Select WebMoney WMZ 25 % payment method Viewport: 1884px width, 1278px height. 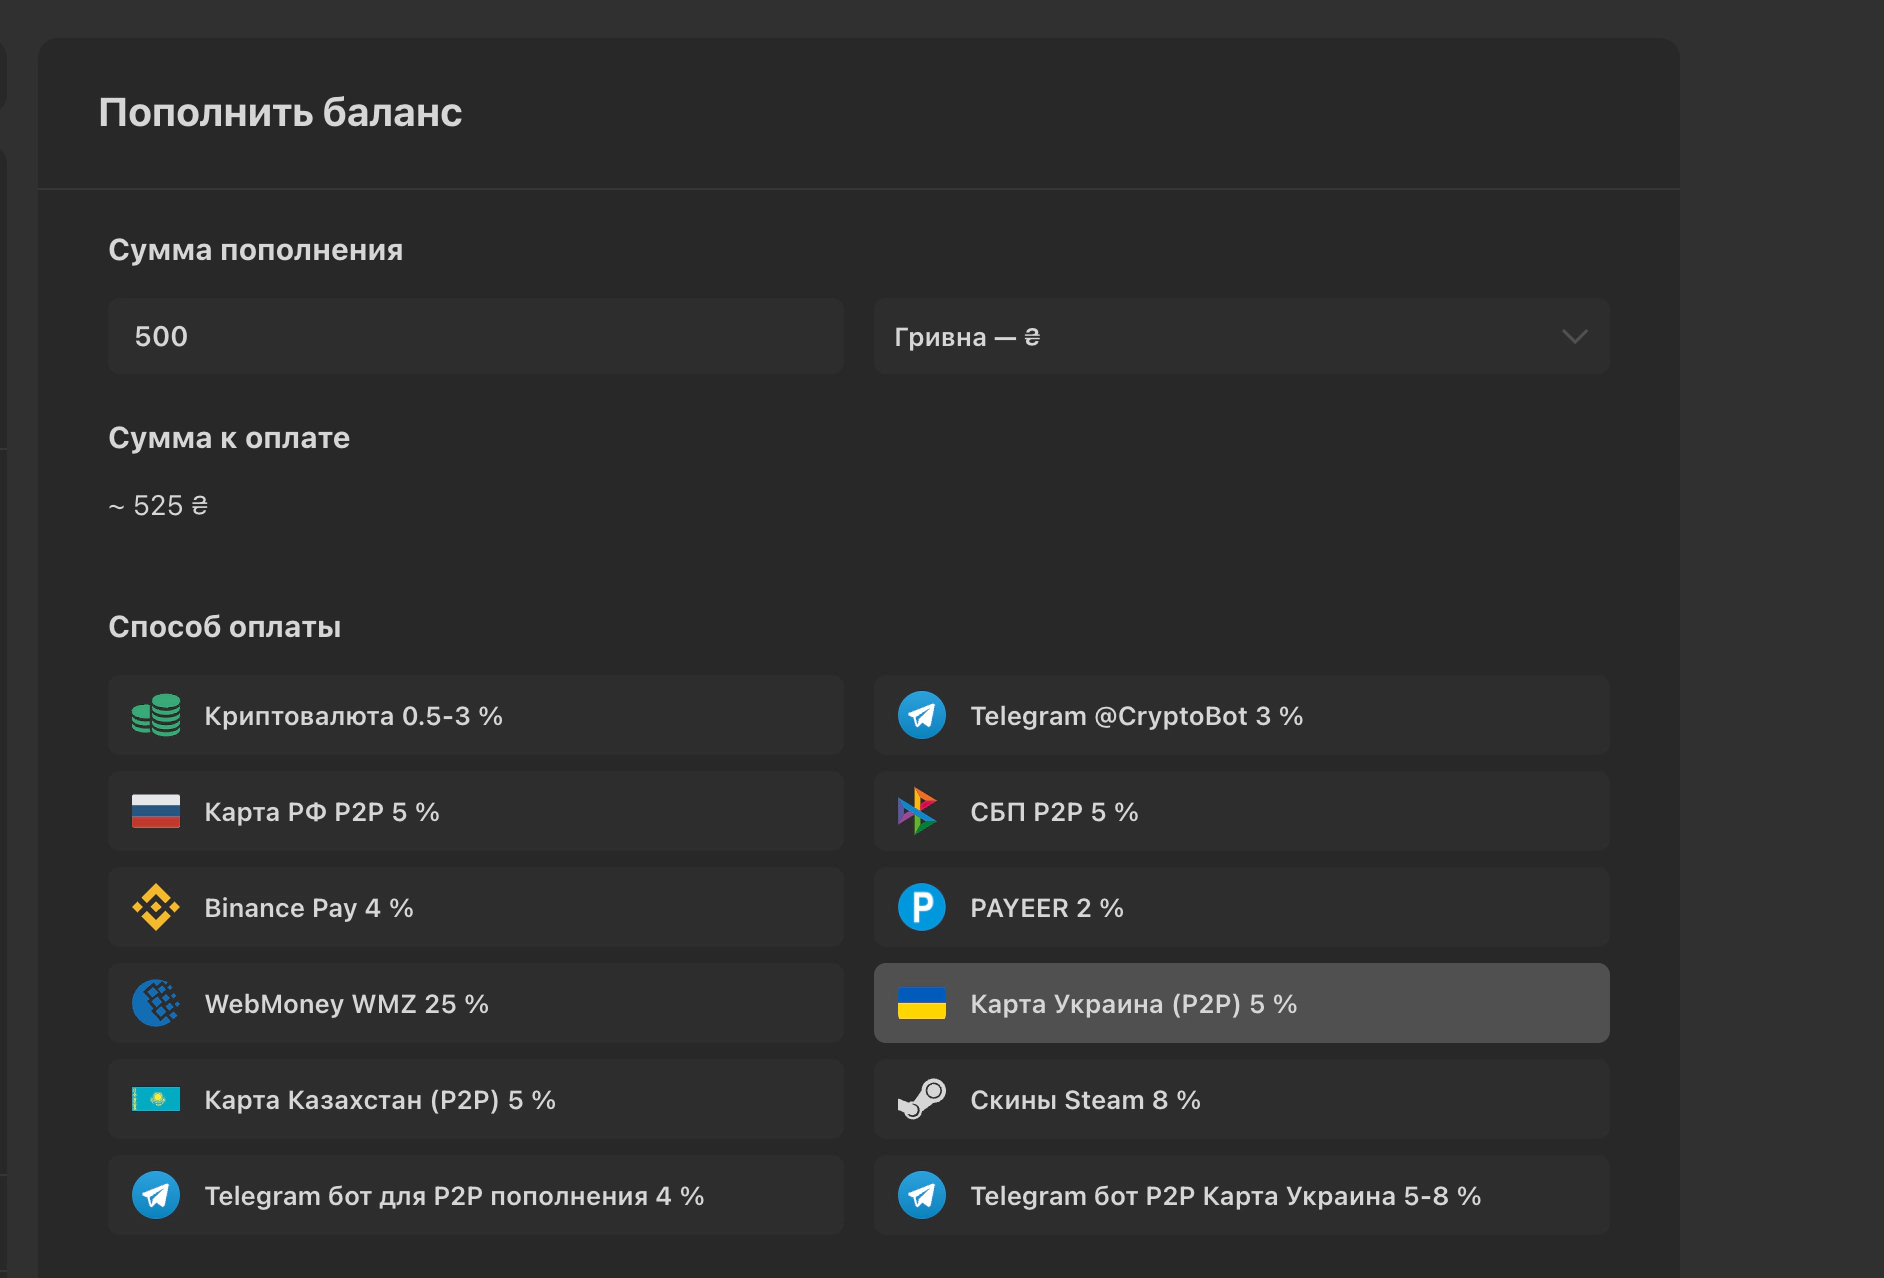[475, 1003]
